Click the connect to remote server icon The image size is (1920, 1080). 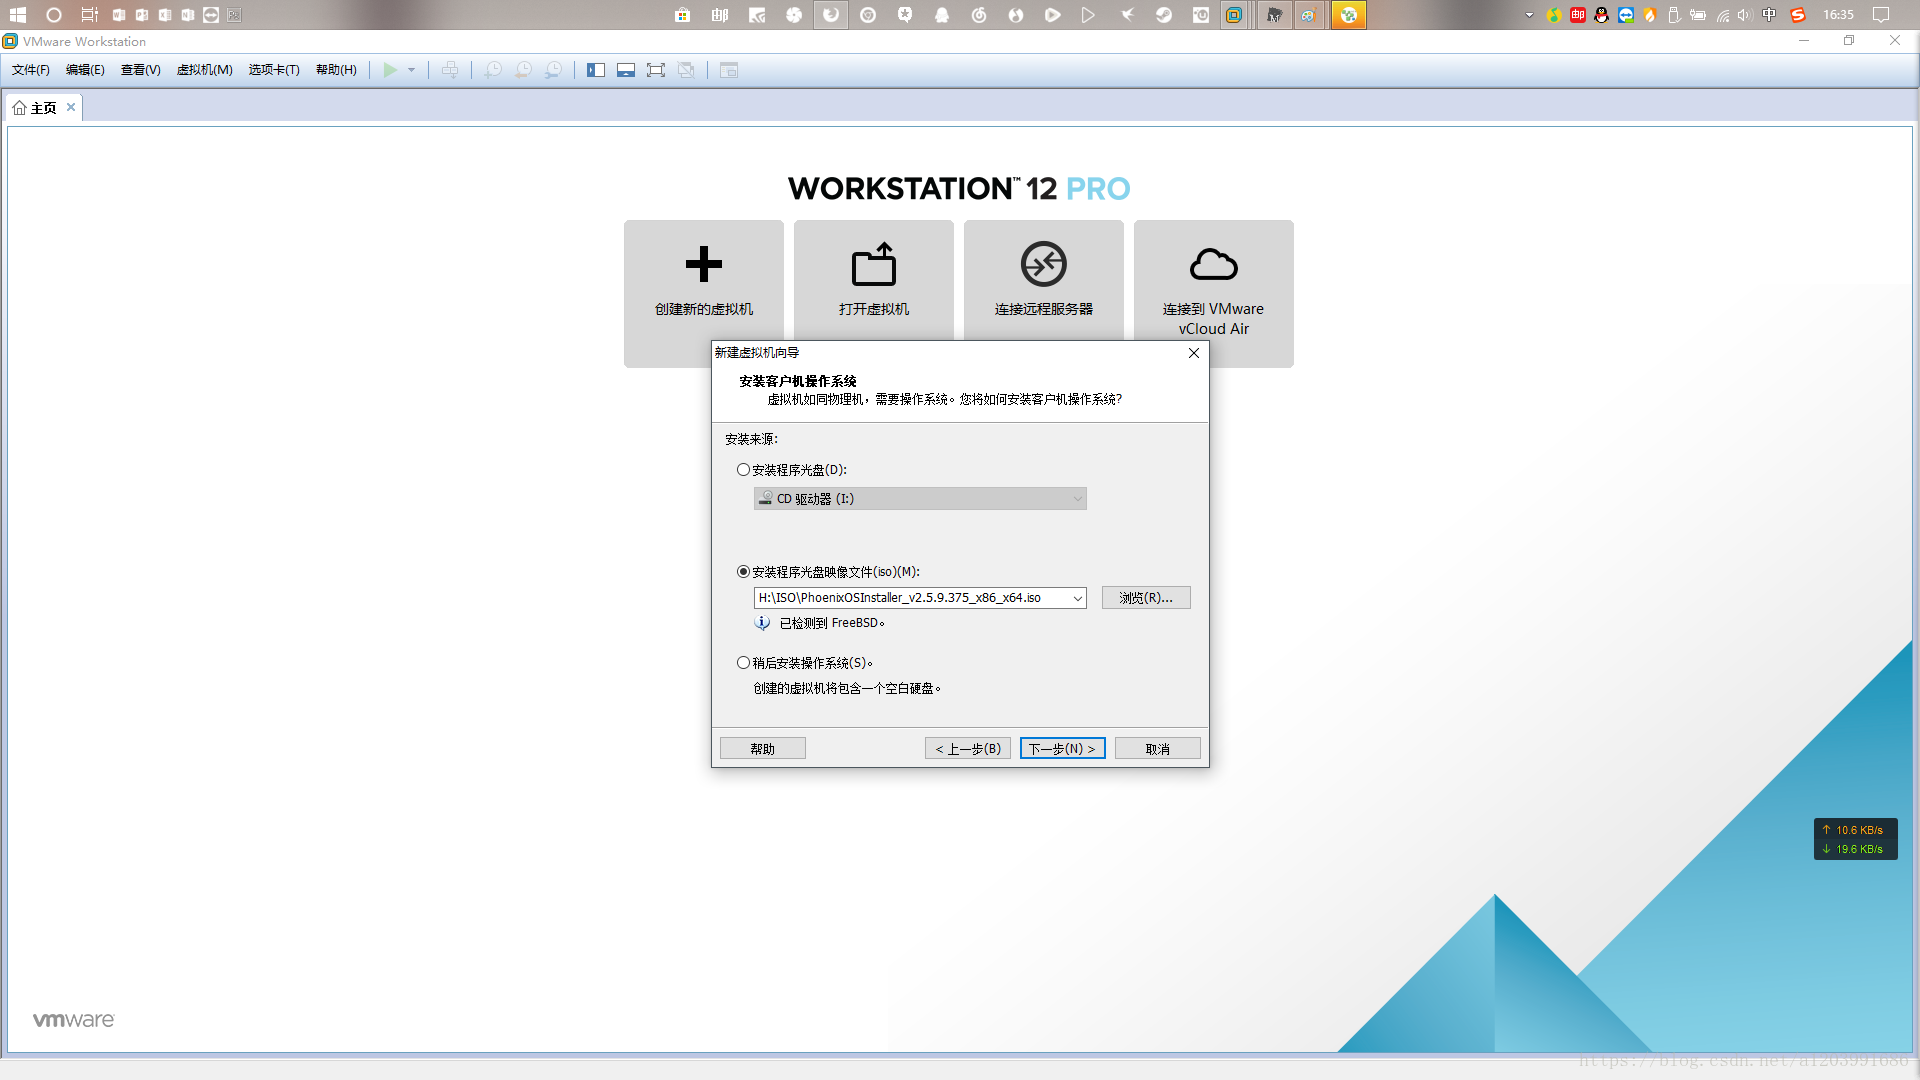pyautogui.click(x=1043, y=265)
